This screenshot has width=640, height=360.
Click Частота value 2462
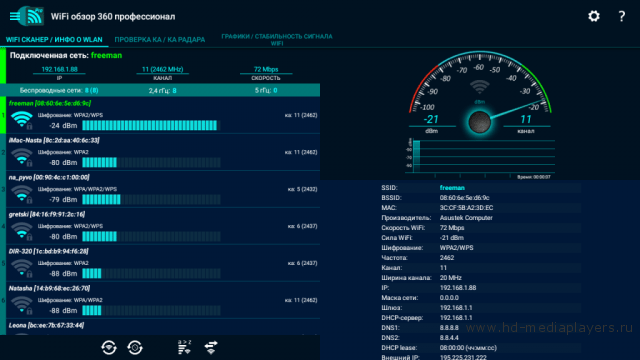pyautogui.click(x=447, y=258)
